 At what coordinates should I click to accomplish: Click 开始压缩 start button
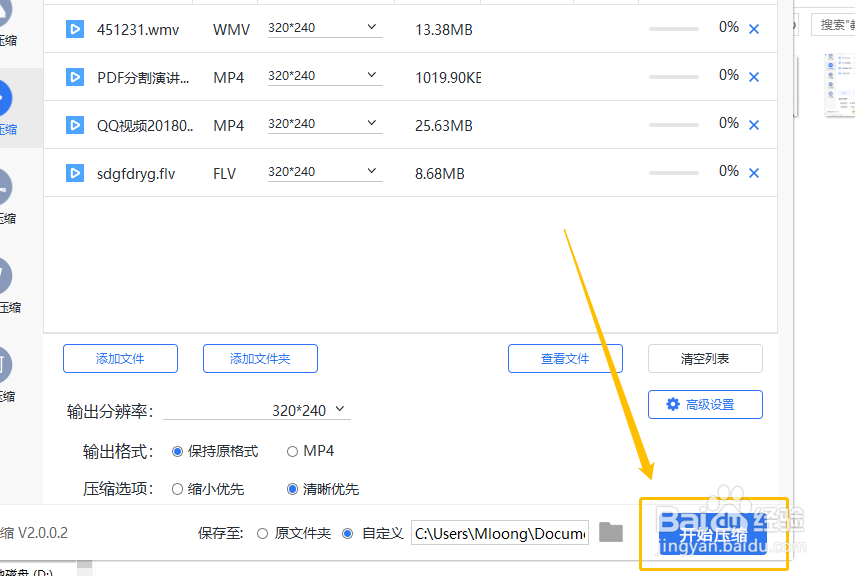click(x=713, y=535)
